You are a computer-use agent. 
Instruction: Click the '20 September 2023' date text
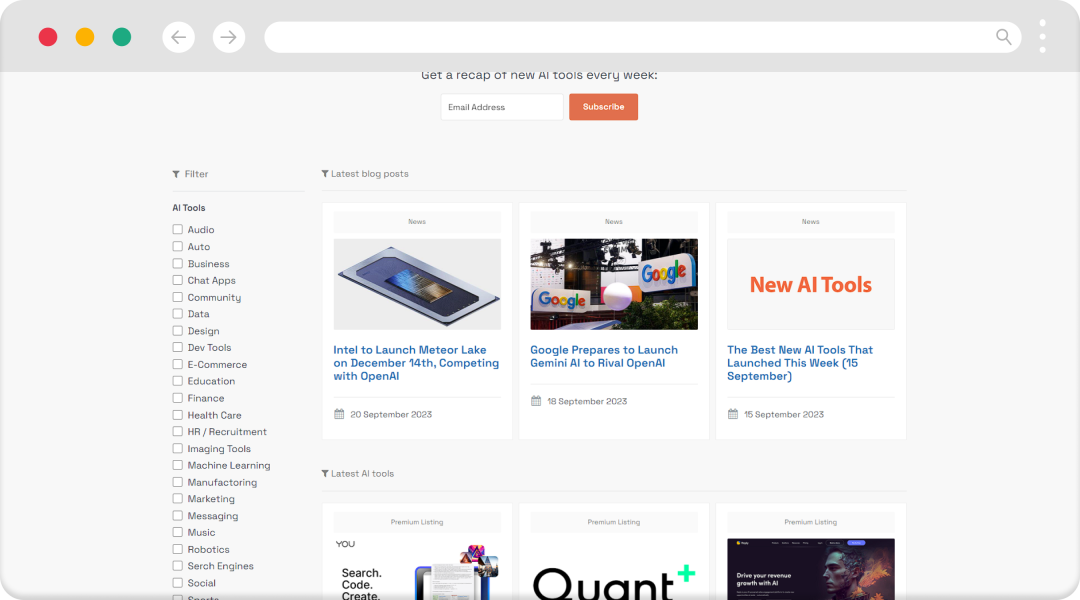click(391, 415)
